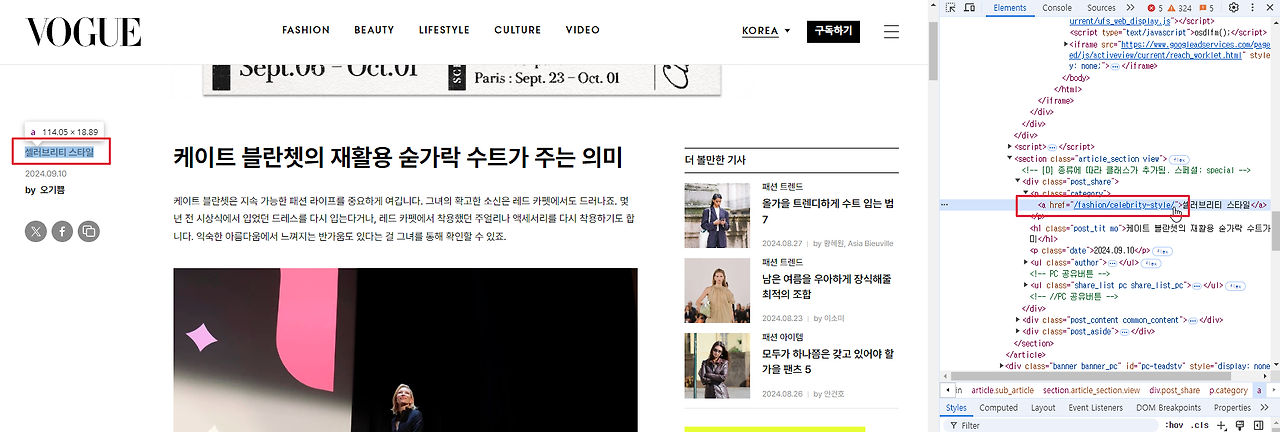This screenshot has width=1280, height=432.
Task: Open the 셀러브리티 스타일 category link
Action: pyautogui.click(x=60, y=152)
